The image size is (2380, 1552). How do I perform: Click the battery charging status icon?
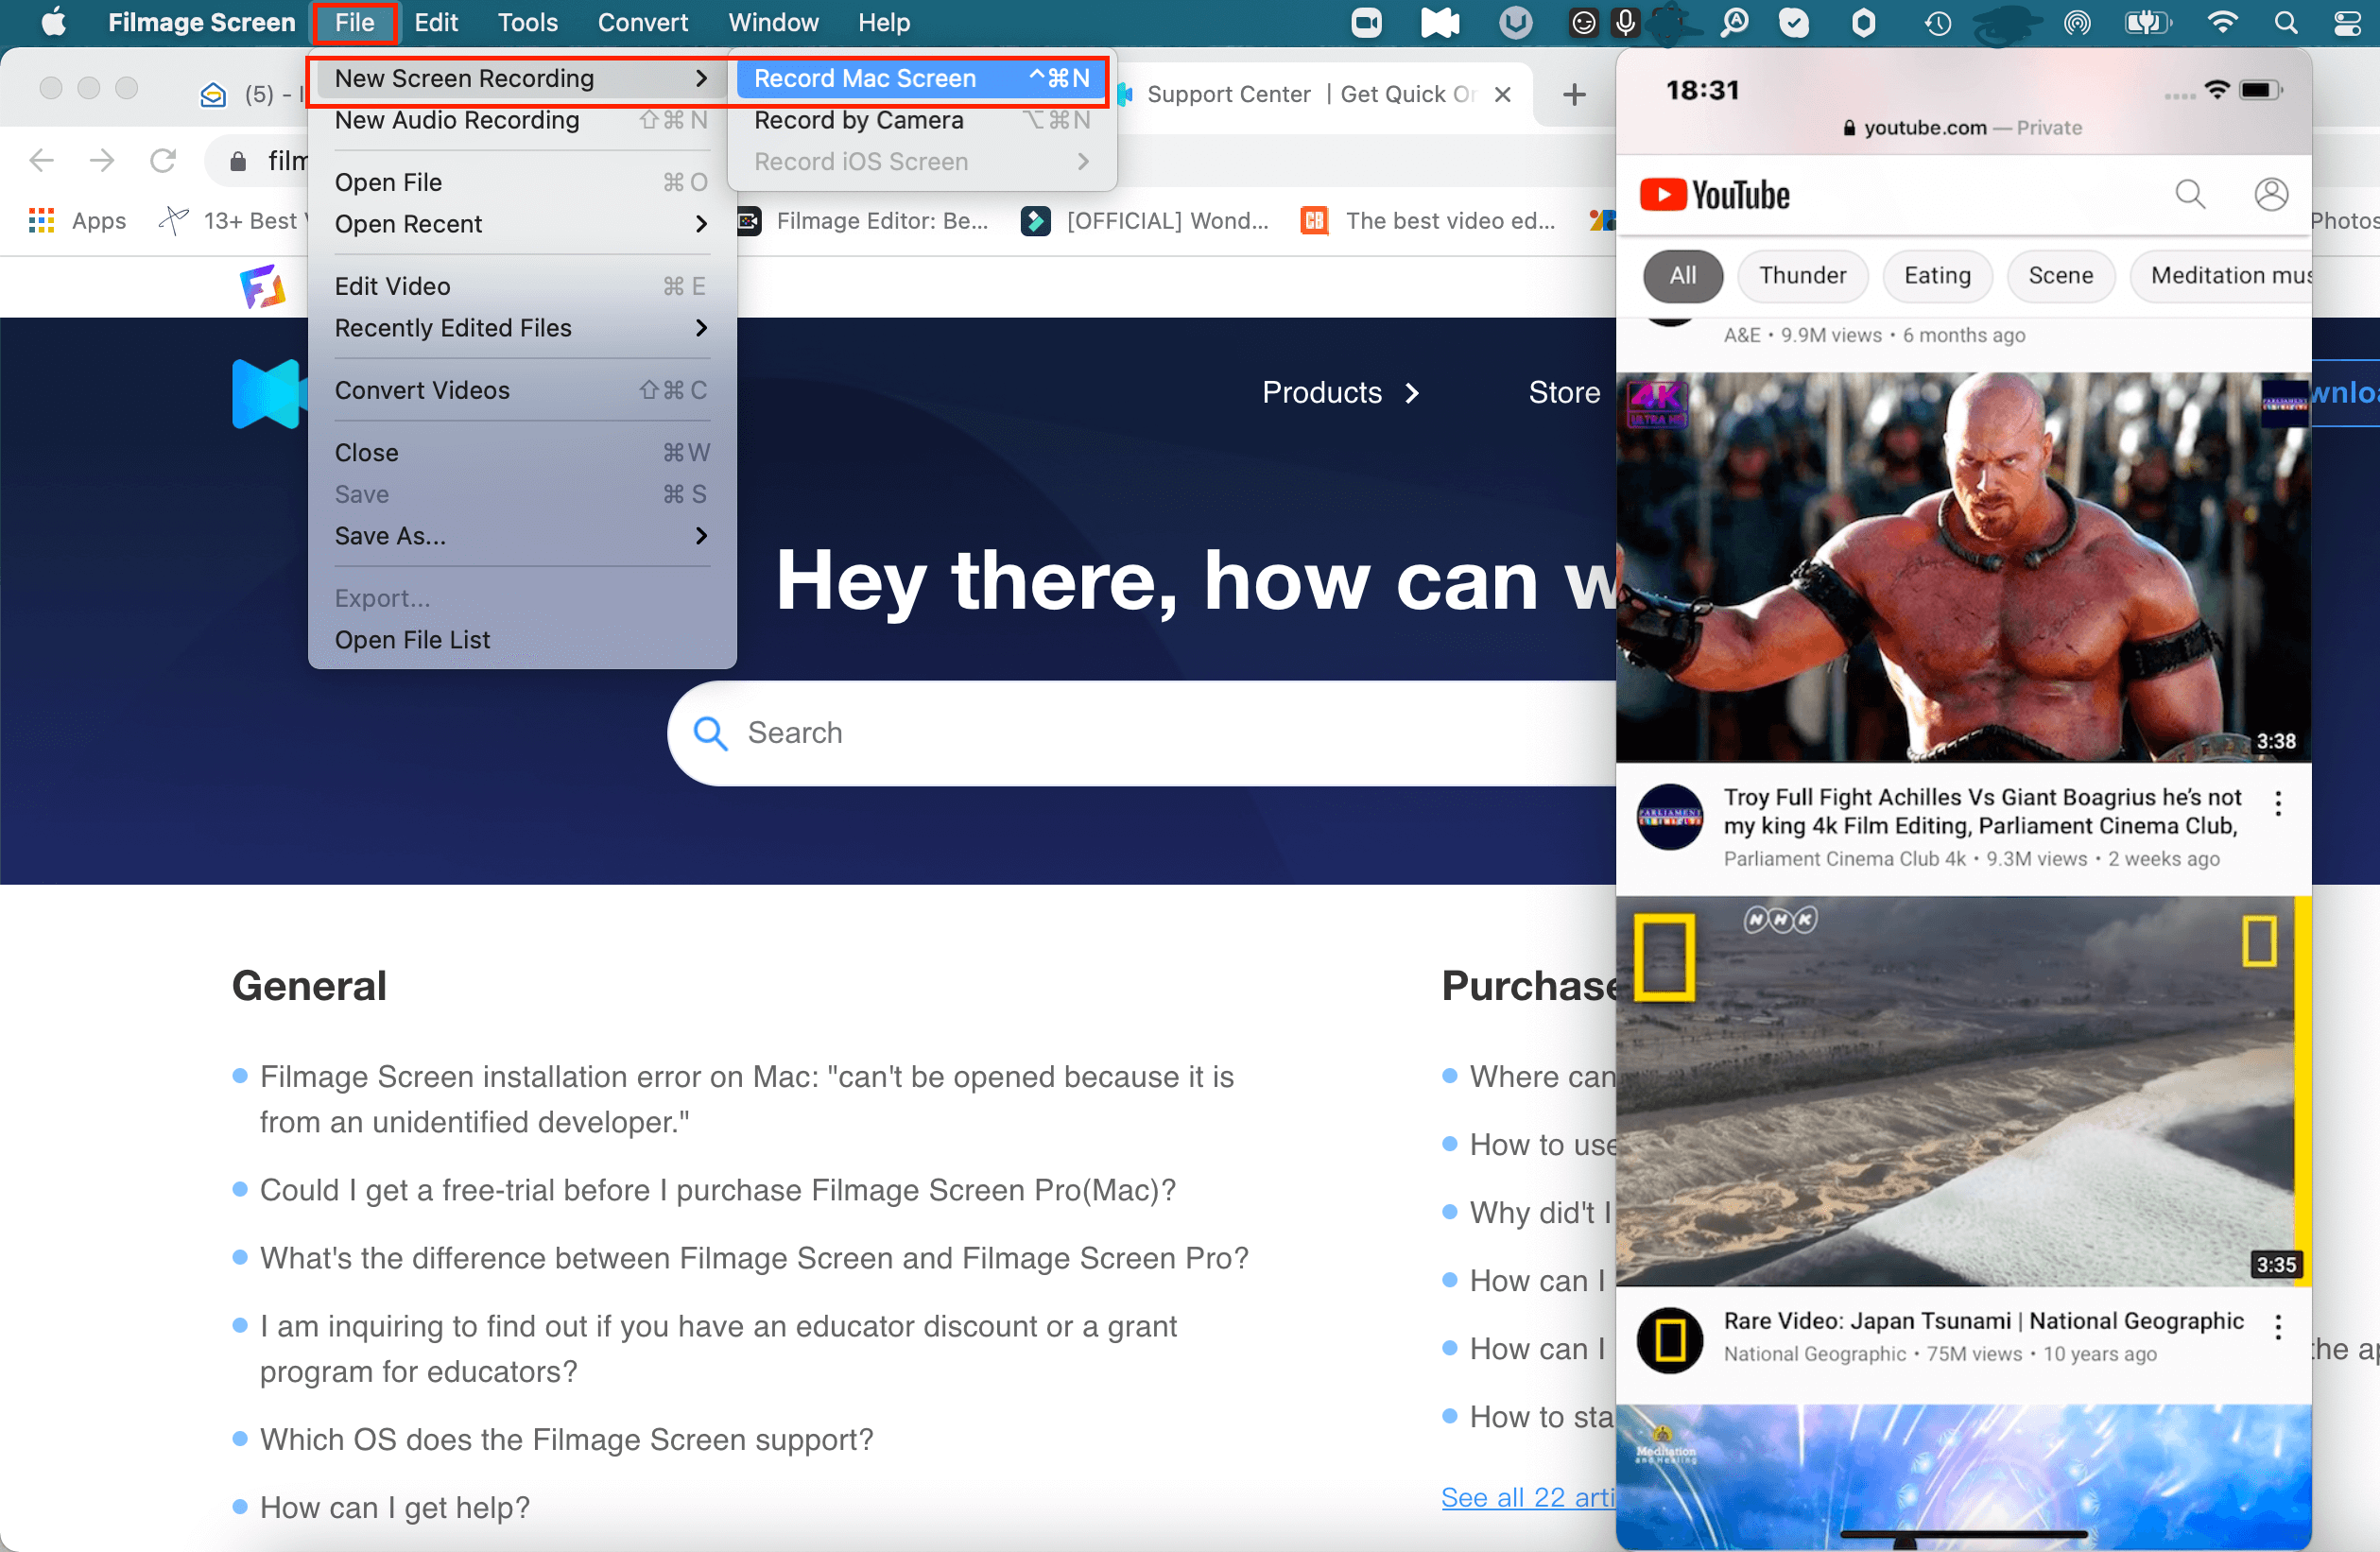(x=2147, y=22)
